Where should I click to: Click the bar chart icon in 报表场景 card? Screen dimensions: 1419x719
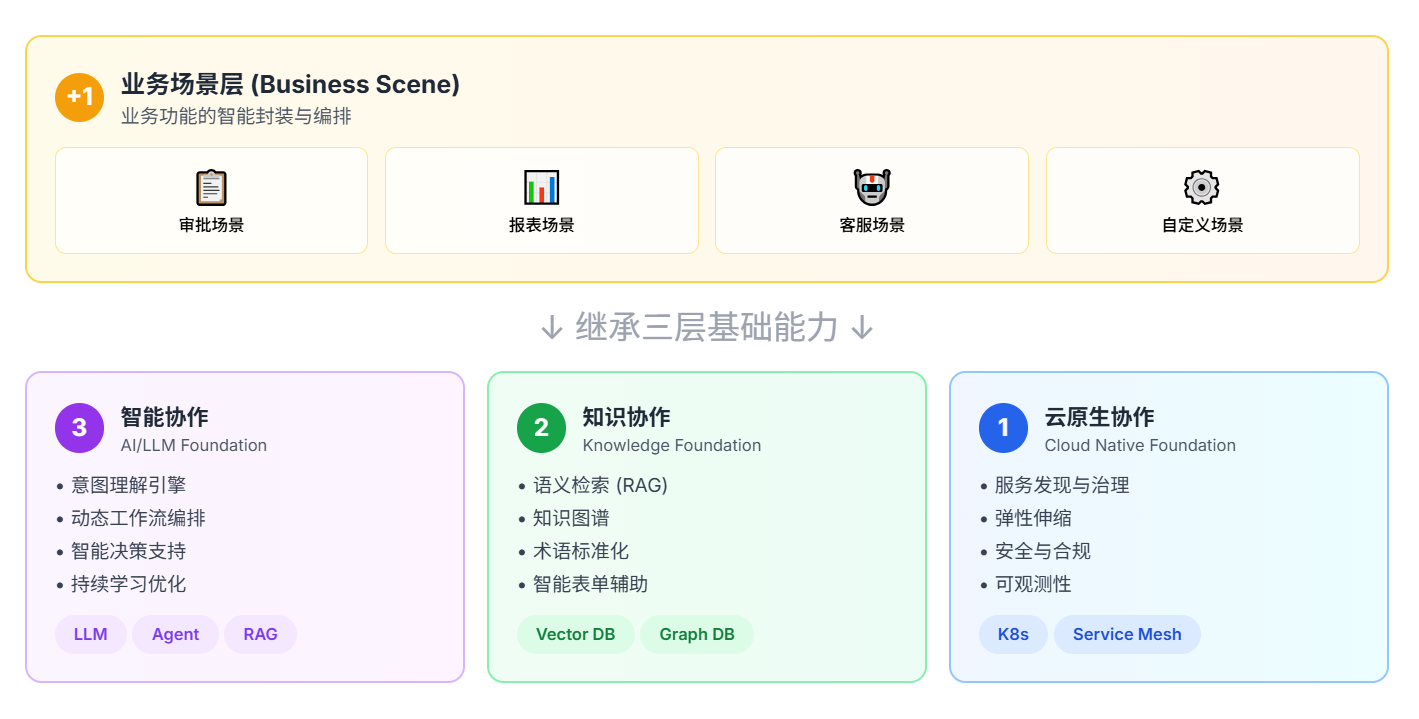point(541,185)
